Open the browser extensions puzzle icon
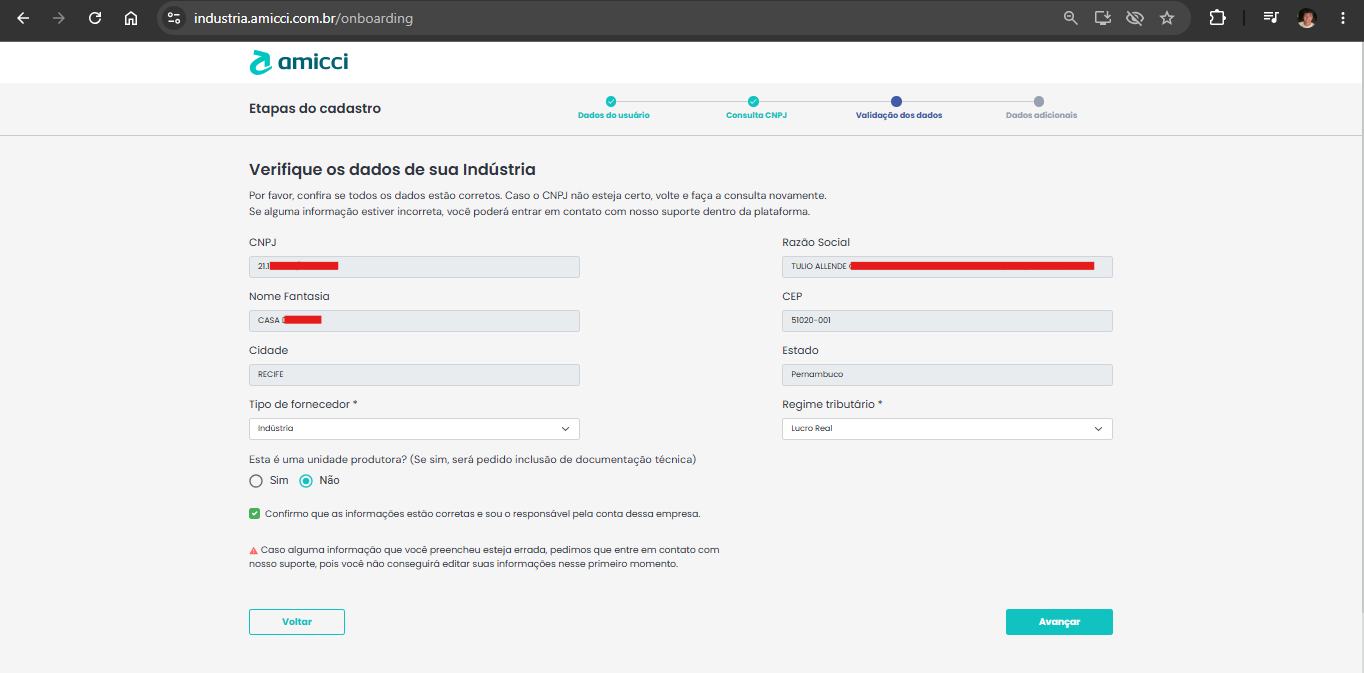Viewport: 1364px width, 673px height. click(1217, 18)
